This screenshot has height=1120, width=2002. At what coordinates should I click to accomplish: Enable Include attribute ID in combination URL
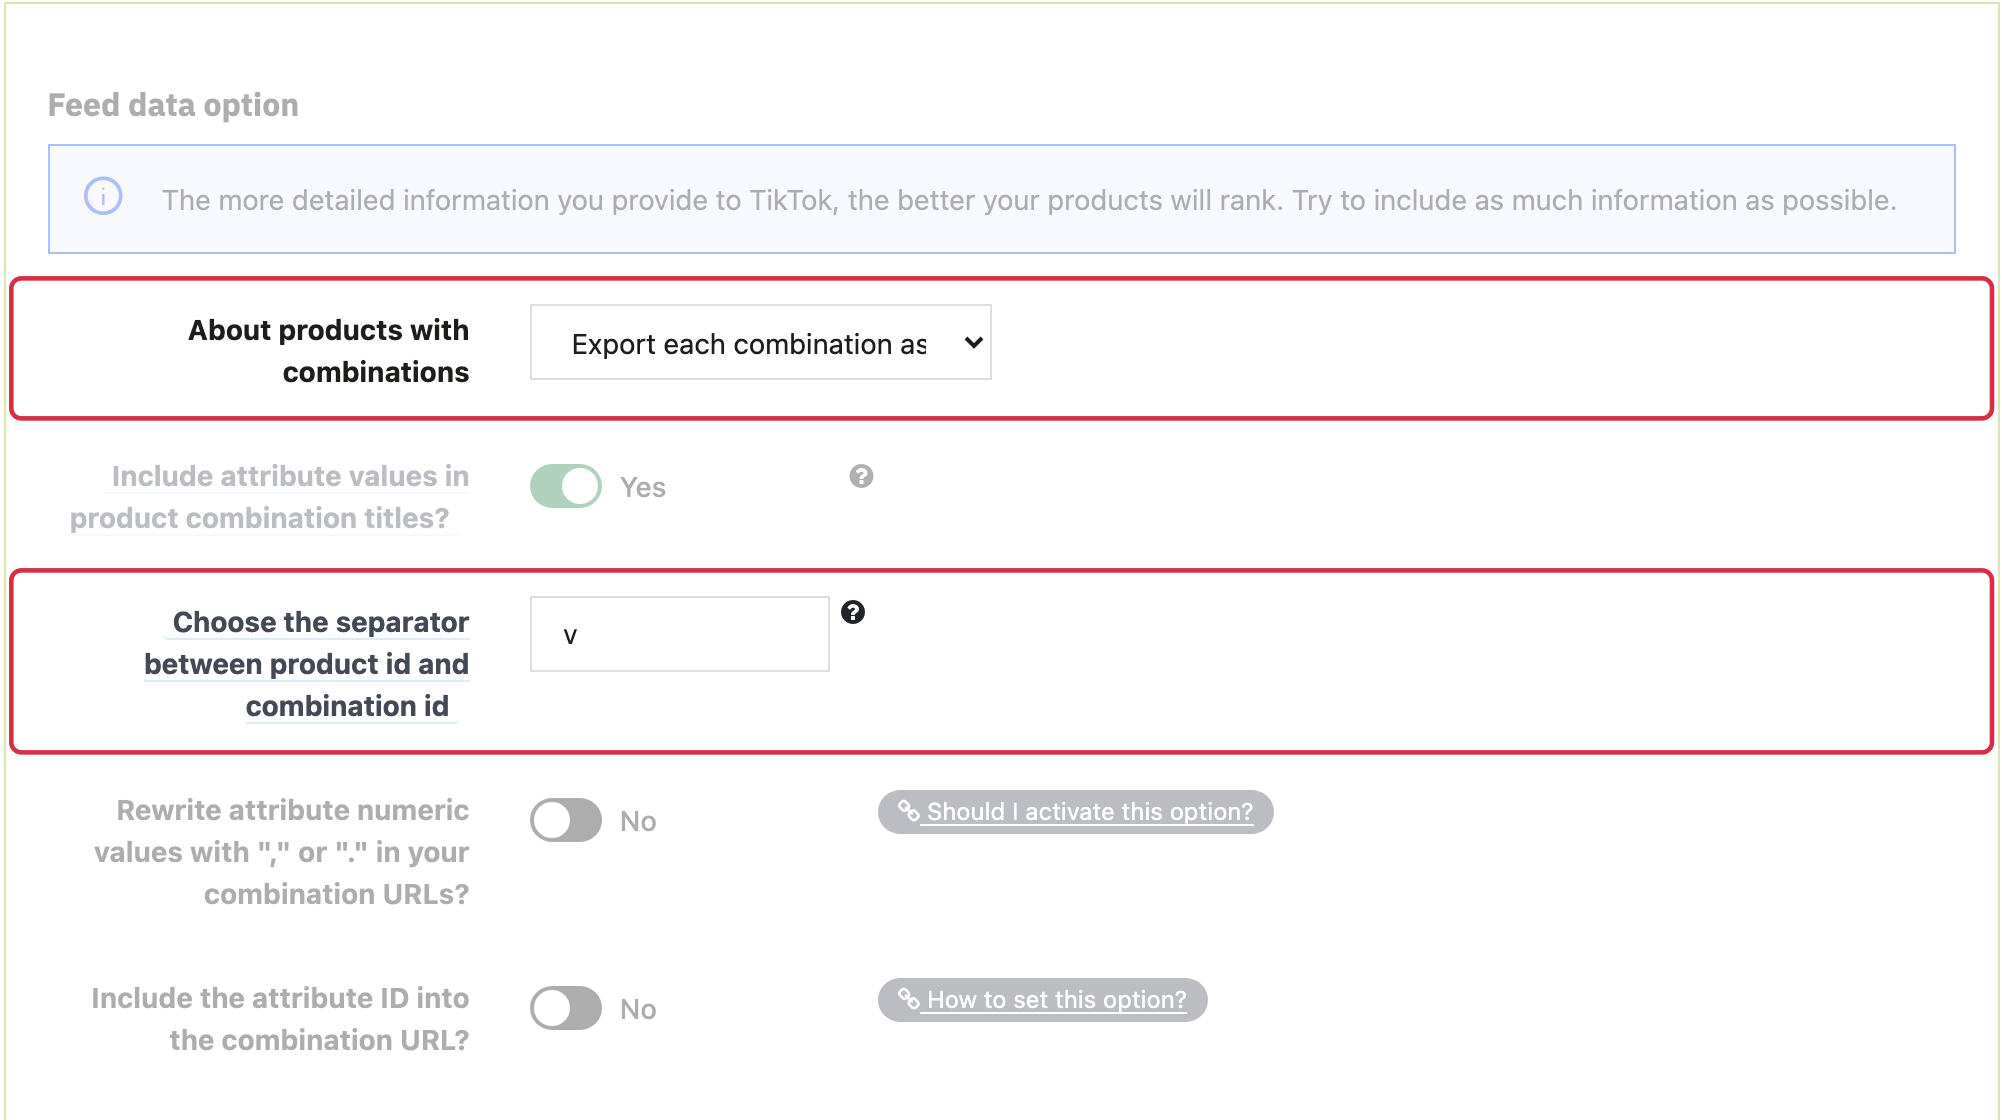pos(566,1008)
